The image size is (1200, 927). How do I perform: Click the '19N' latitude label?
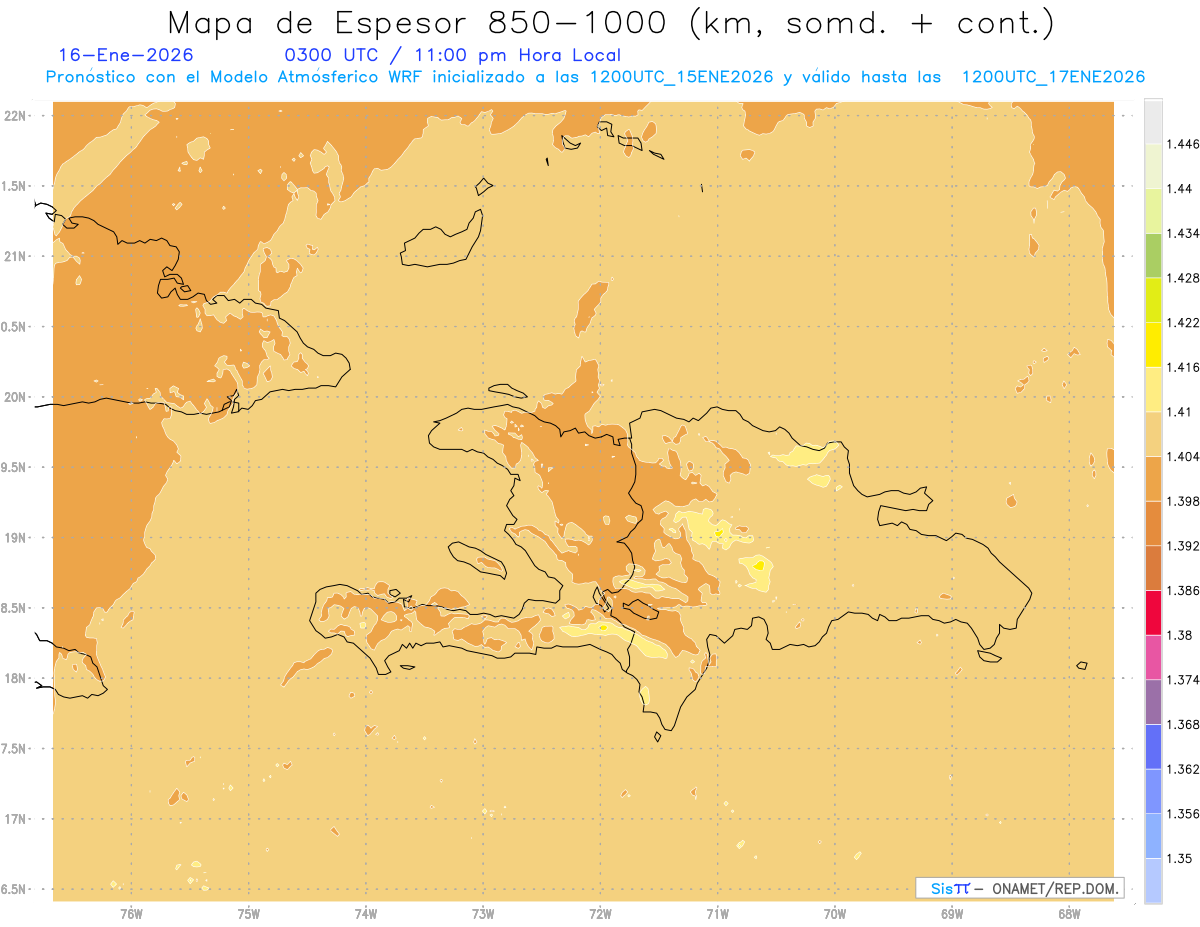pos(15,538)
